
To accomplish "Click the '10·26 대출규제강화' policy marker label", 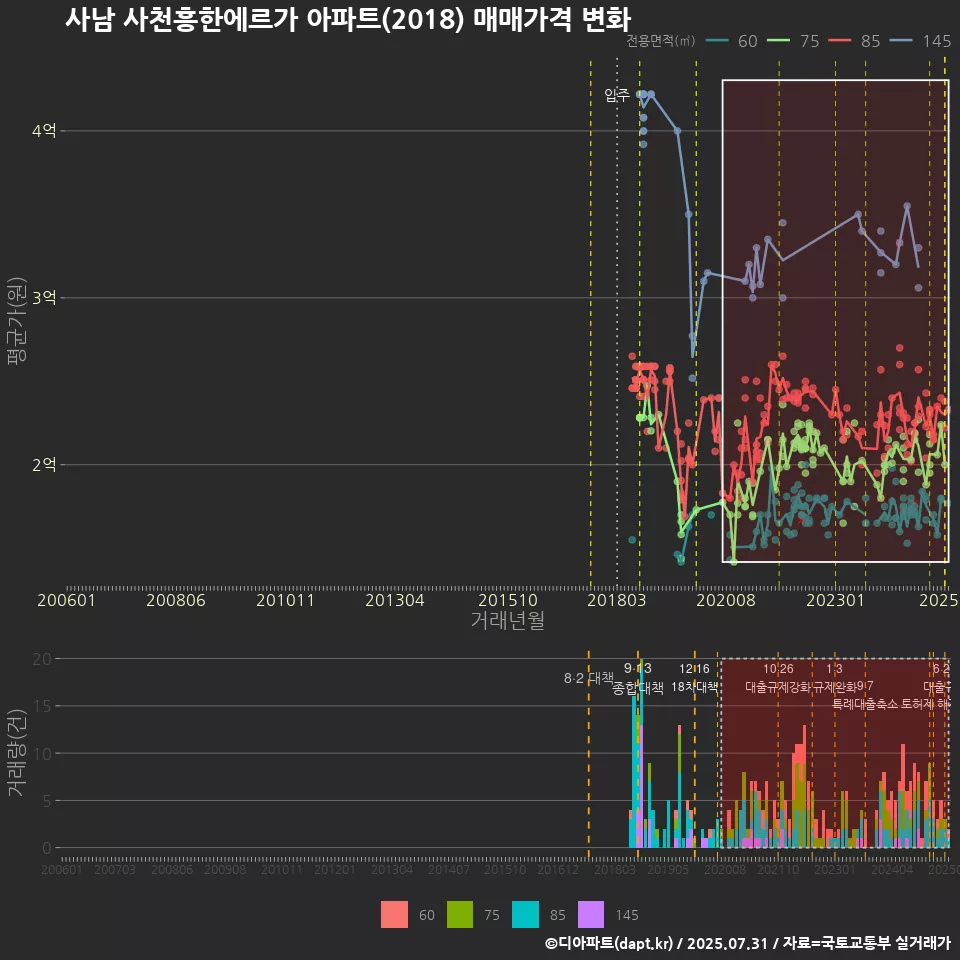I will tap(778, 678).
